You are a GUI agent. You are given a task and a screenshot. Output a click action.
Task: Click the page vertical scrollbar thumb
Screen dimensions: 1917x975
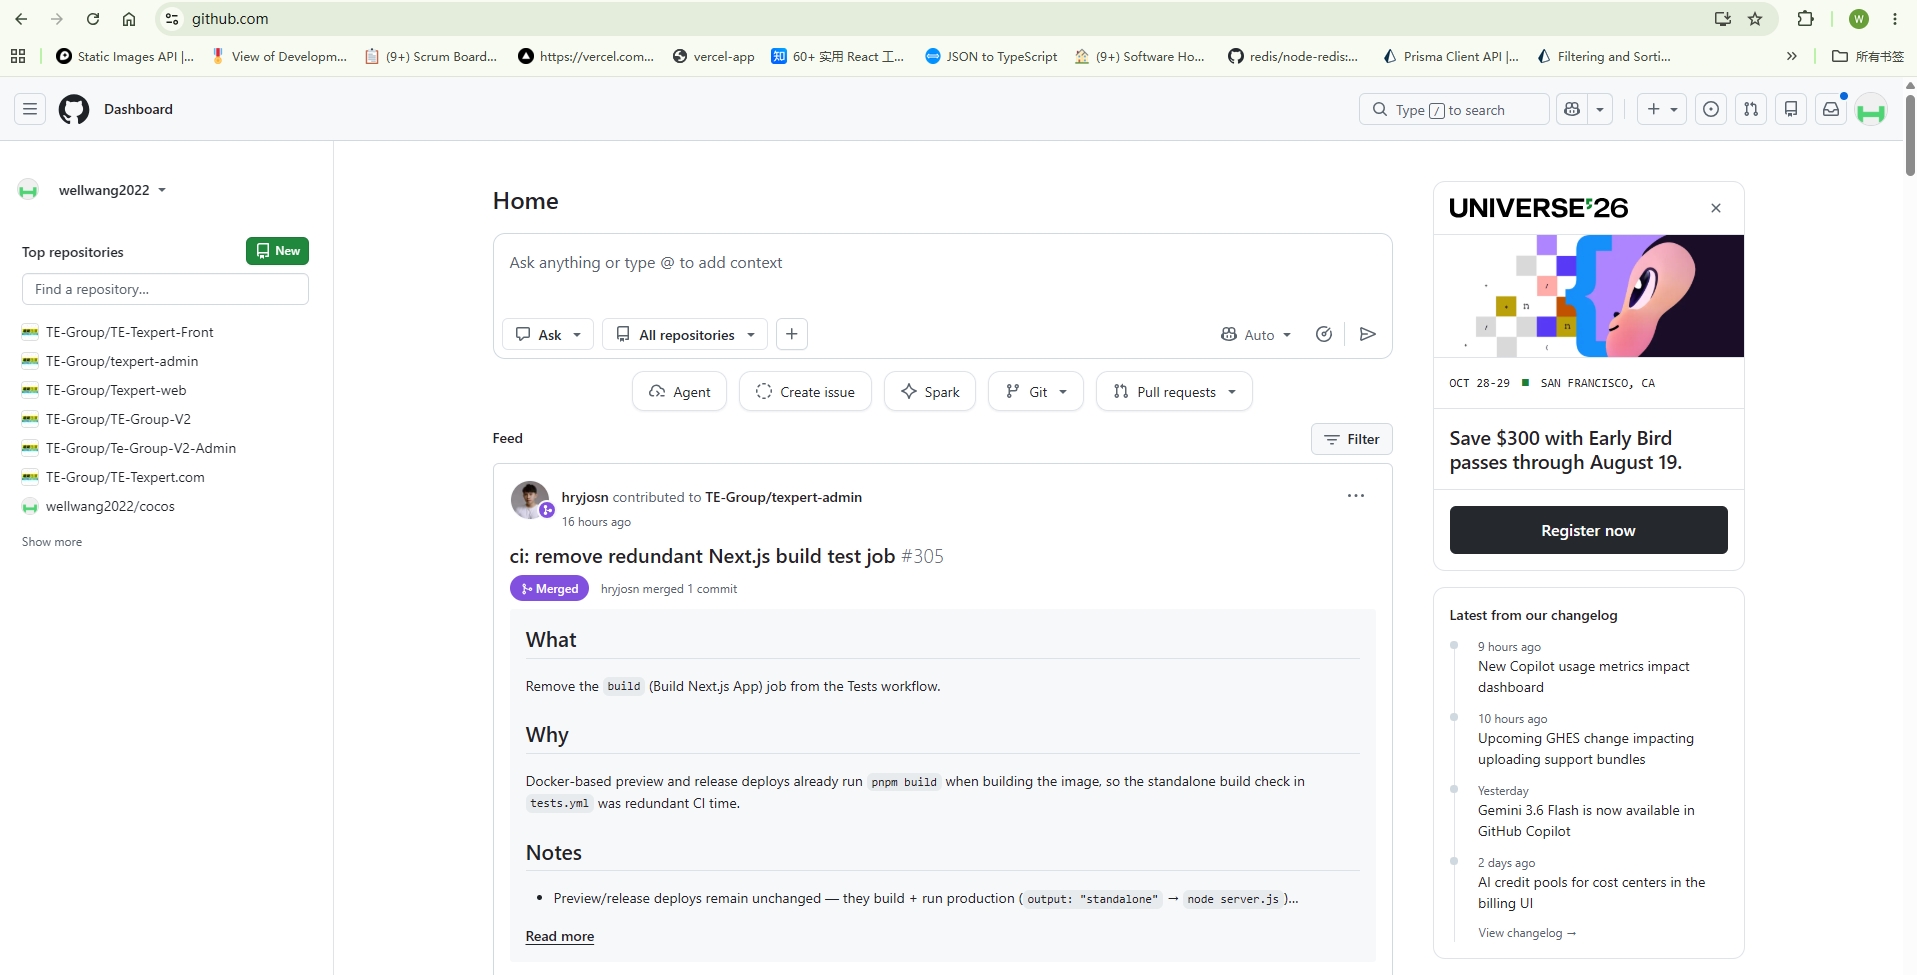(x=1910, y=135)
